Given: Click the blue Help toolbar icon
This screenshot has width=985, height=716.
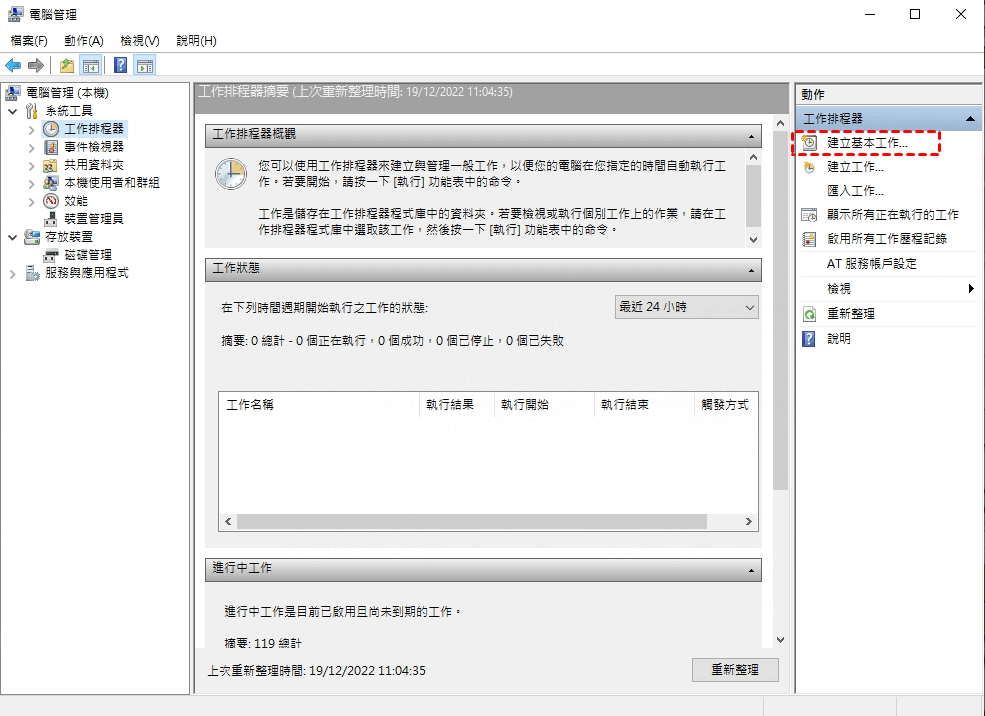Looking at the screenshot, I should (x=121, y=65).
